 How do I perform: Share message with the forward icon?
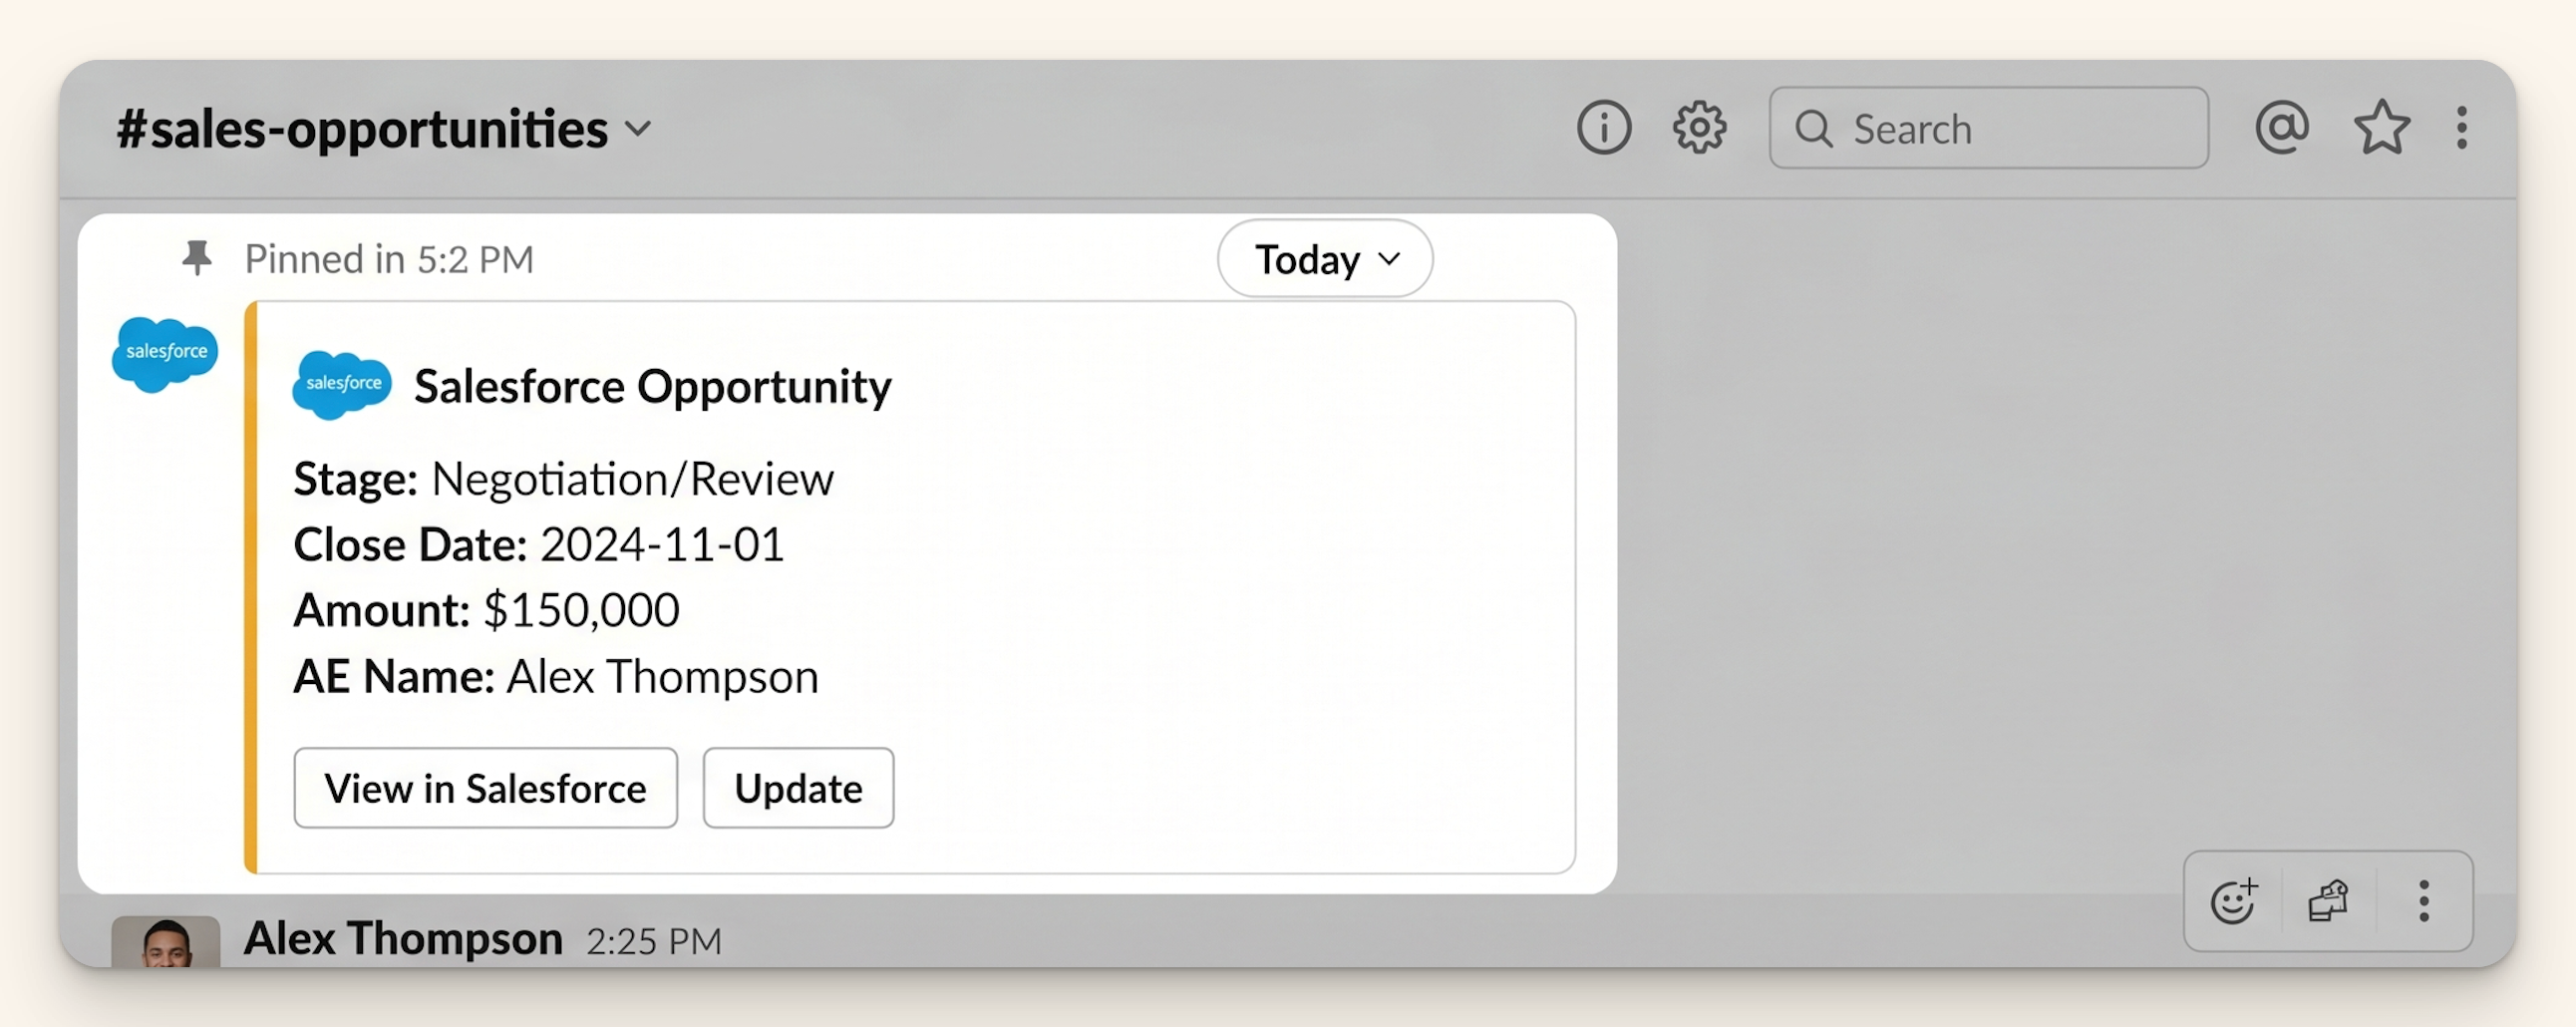2328,901
